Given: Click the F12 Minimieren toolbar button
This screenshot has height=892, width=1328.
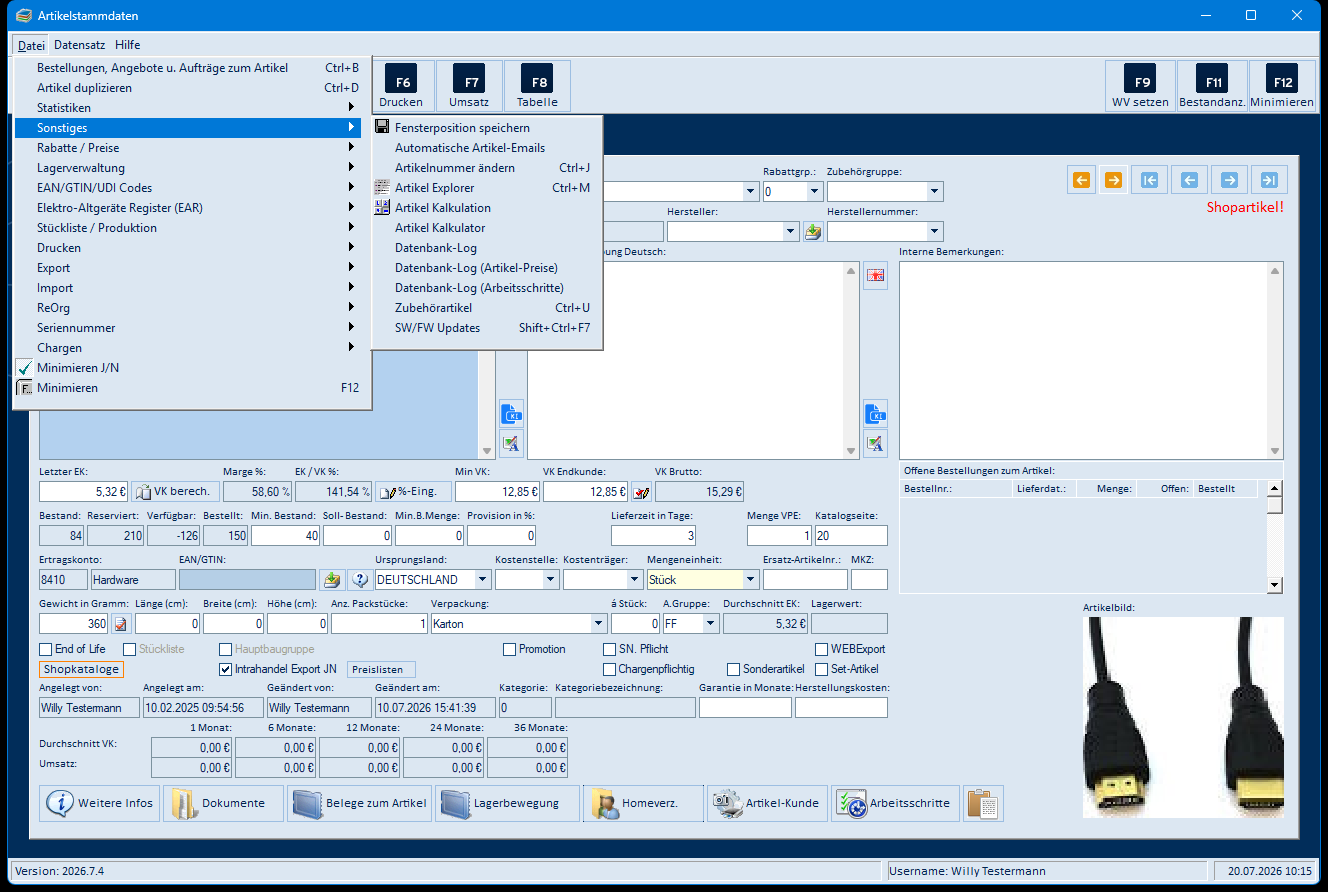Looking at the screenshot, I should pyautogui.click(x=1282, y=86).
